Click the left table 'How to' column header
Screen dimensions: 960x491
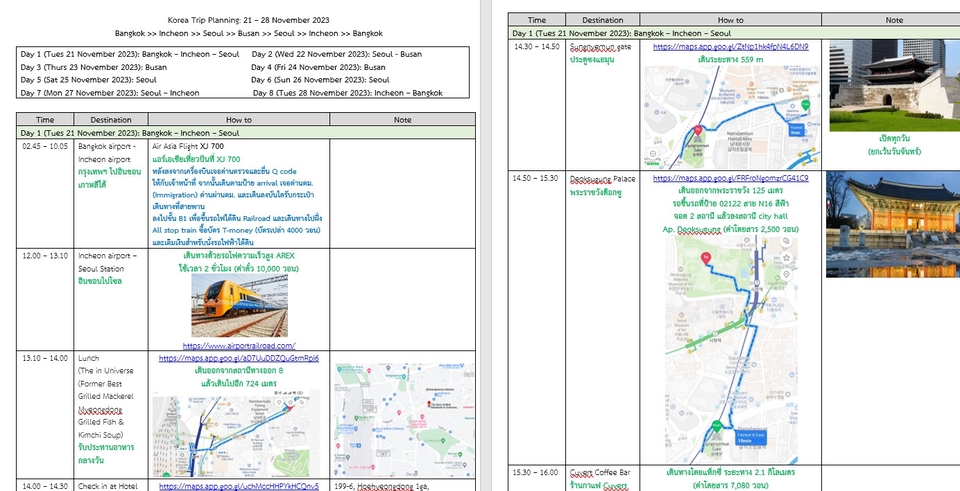239,120
